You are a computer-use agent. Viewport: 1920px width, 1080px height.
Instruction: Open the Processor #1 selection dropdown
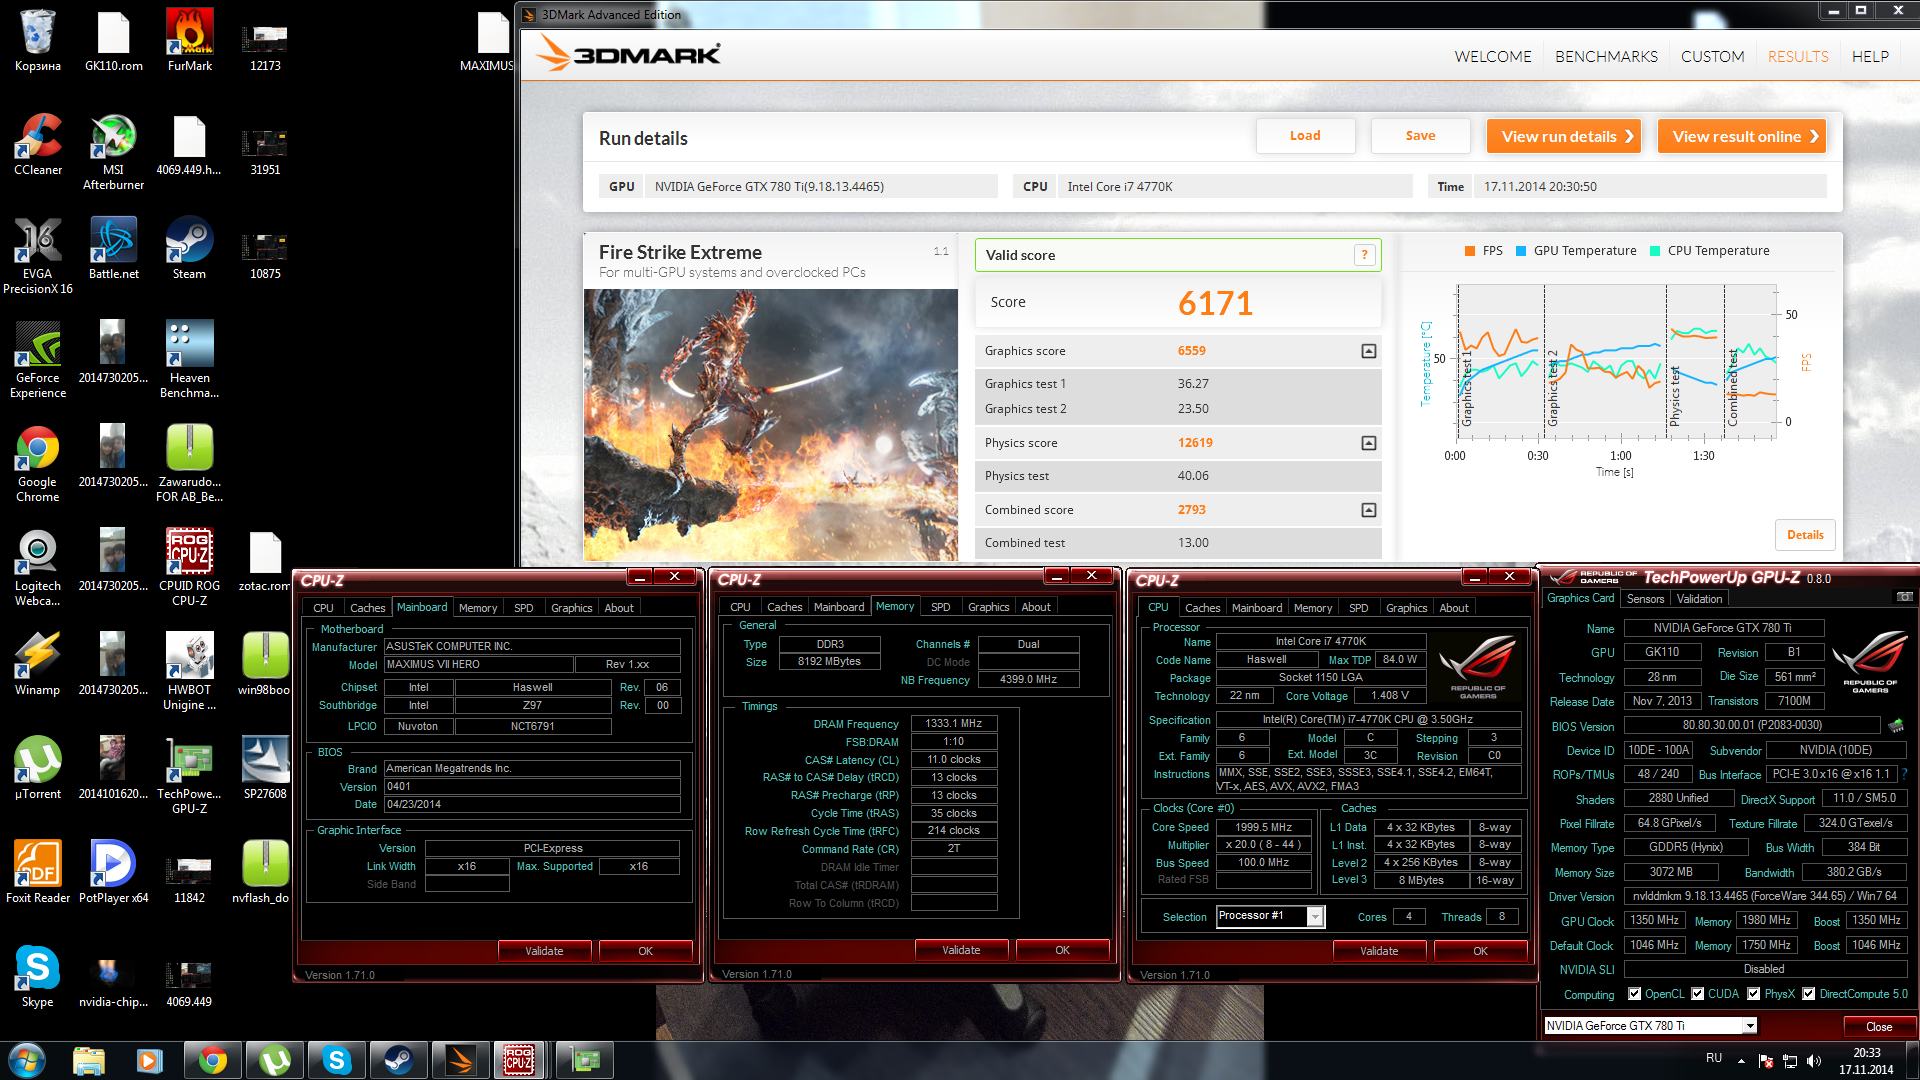[x=1315, y=916]
